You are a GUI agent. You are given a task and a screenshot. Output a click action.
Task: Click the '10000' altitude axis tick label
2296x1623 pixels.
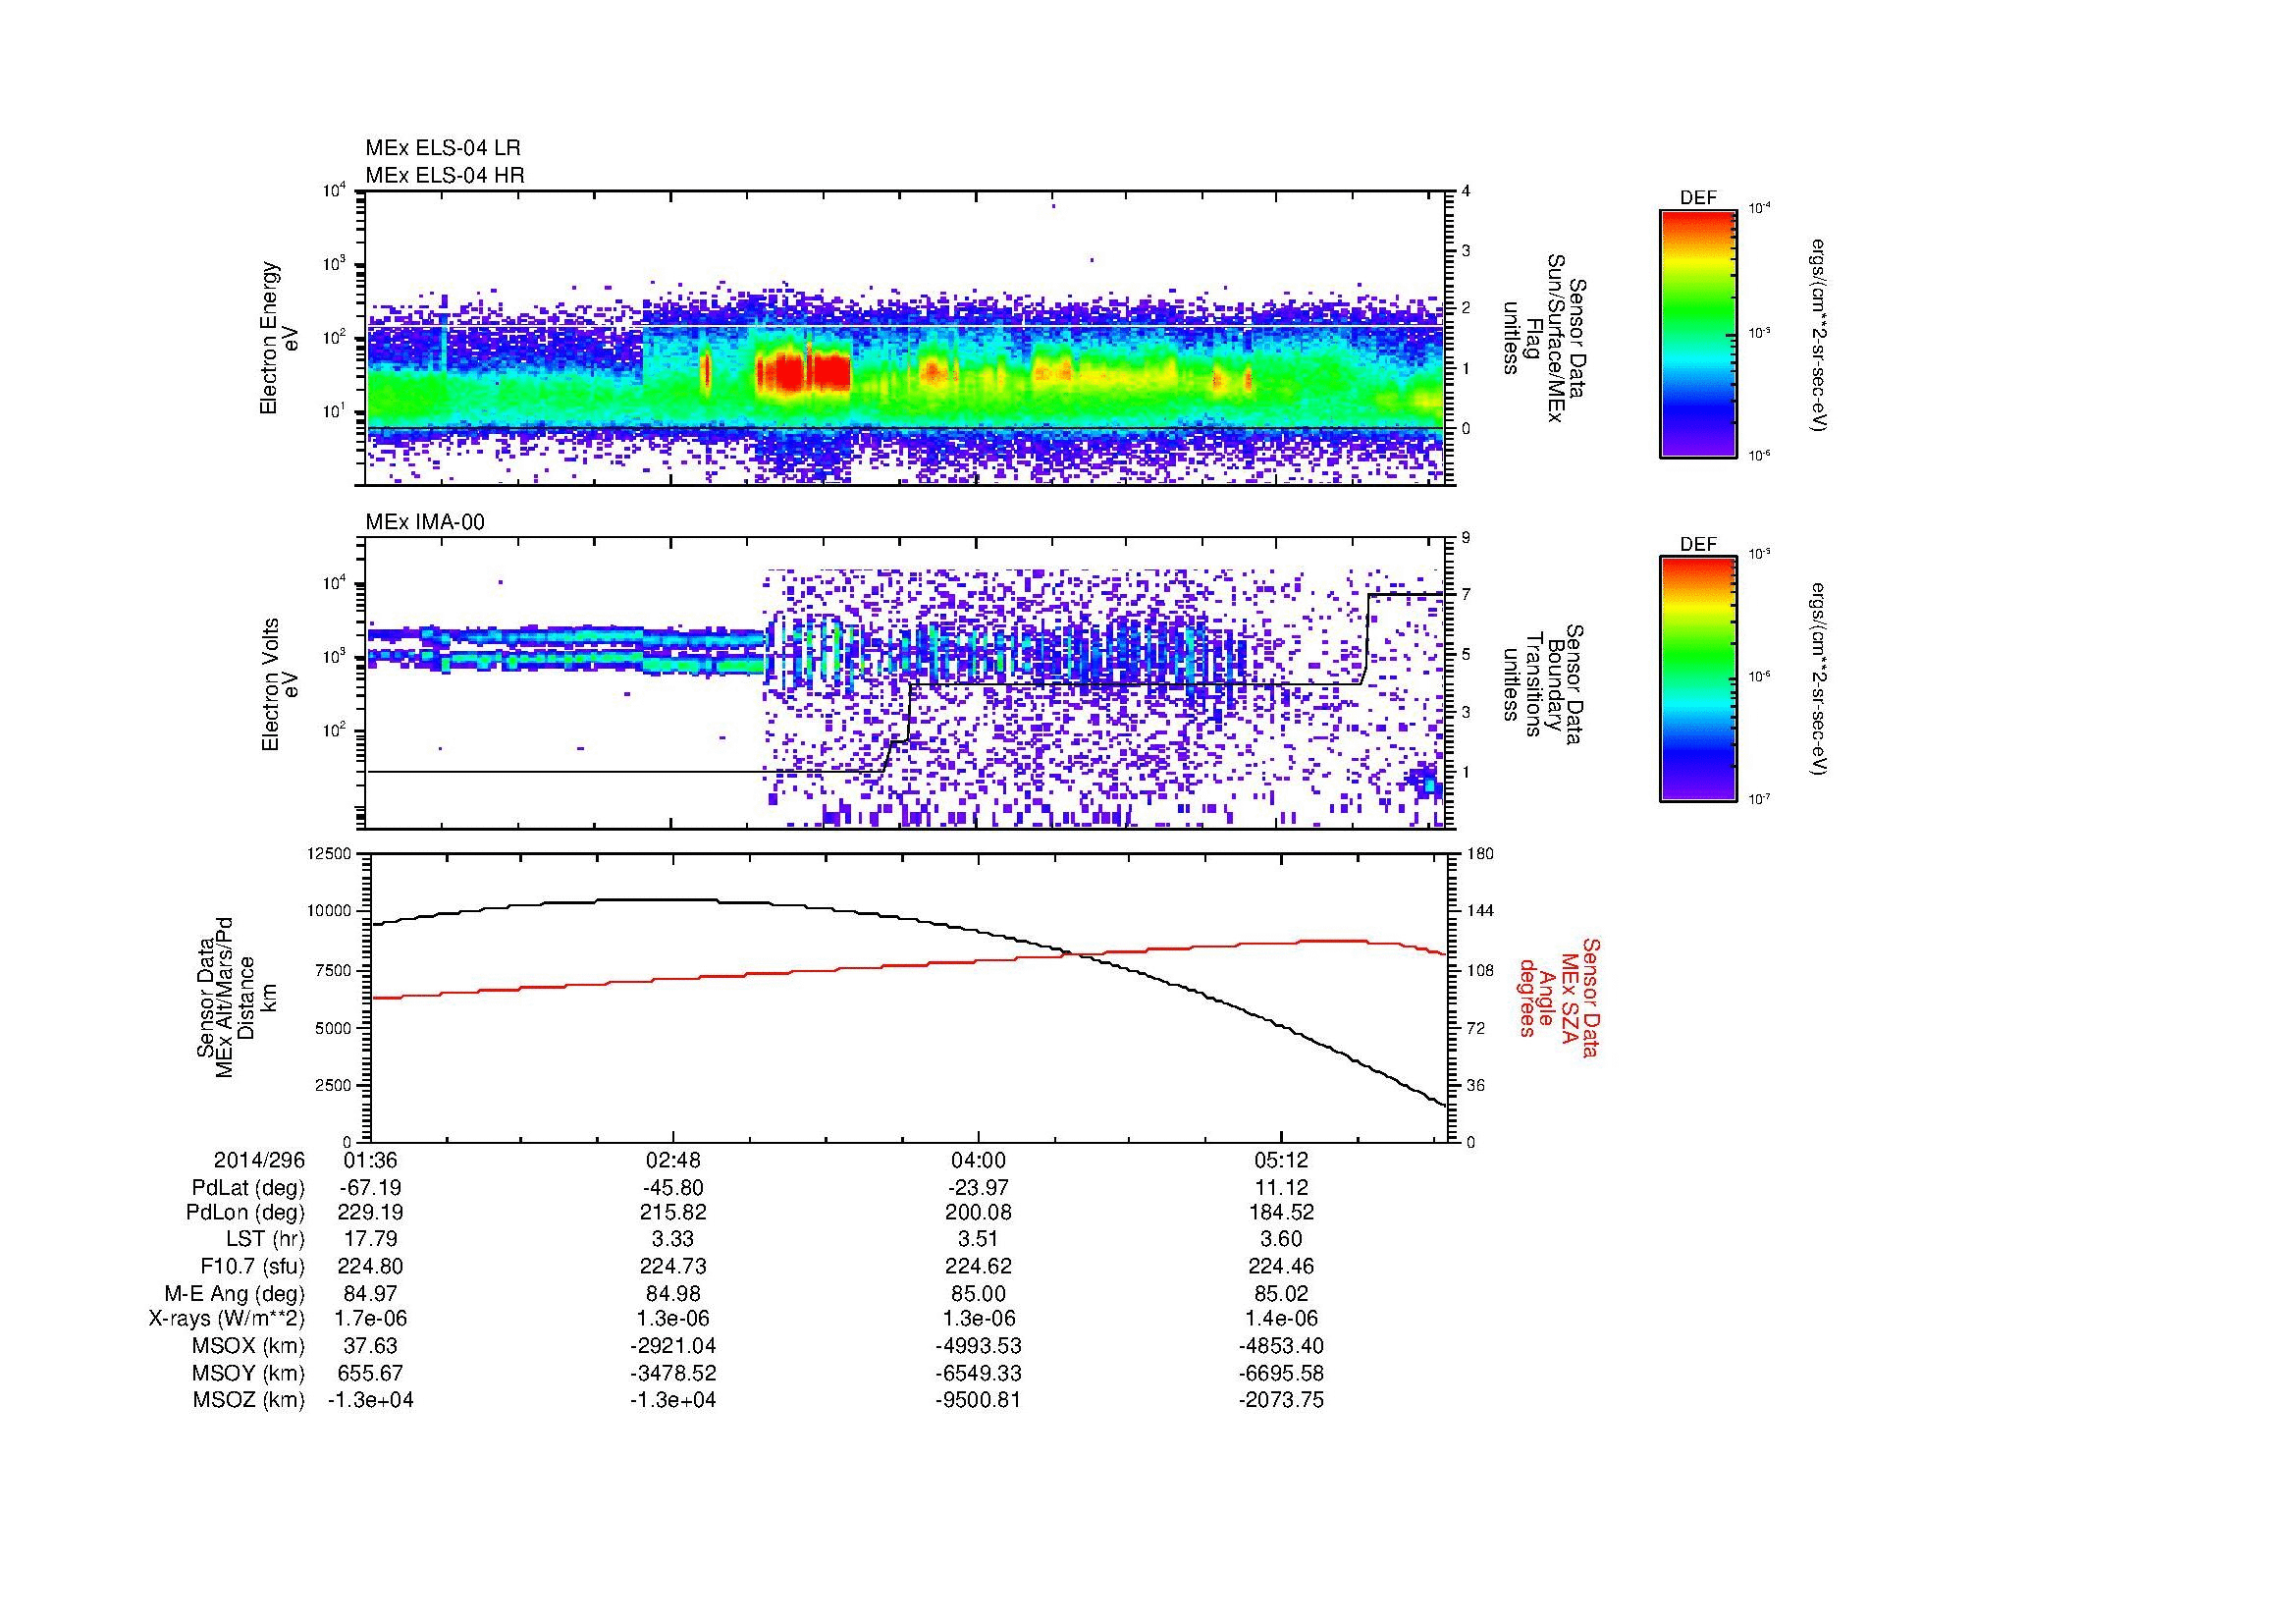[331, 911]
